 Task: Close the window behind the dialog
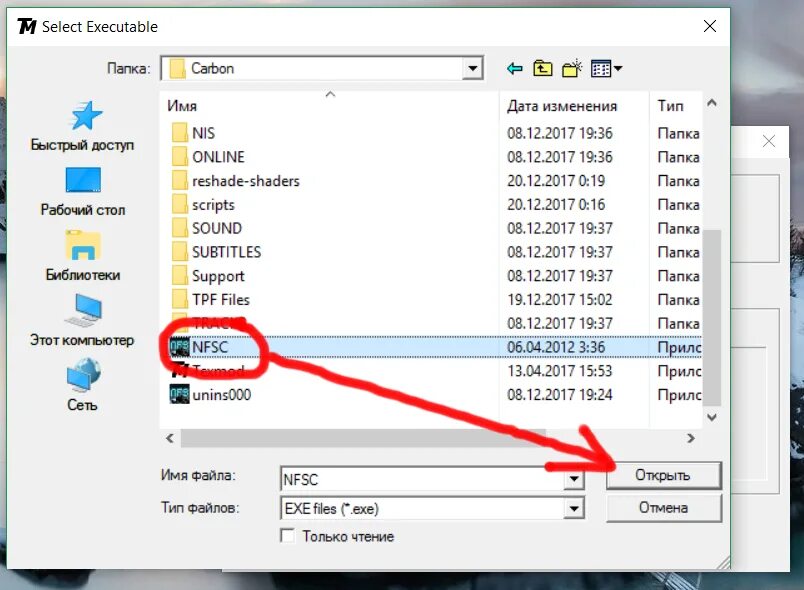[769, 141]
